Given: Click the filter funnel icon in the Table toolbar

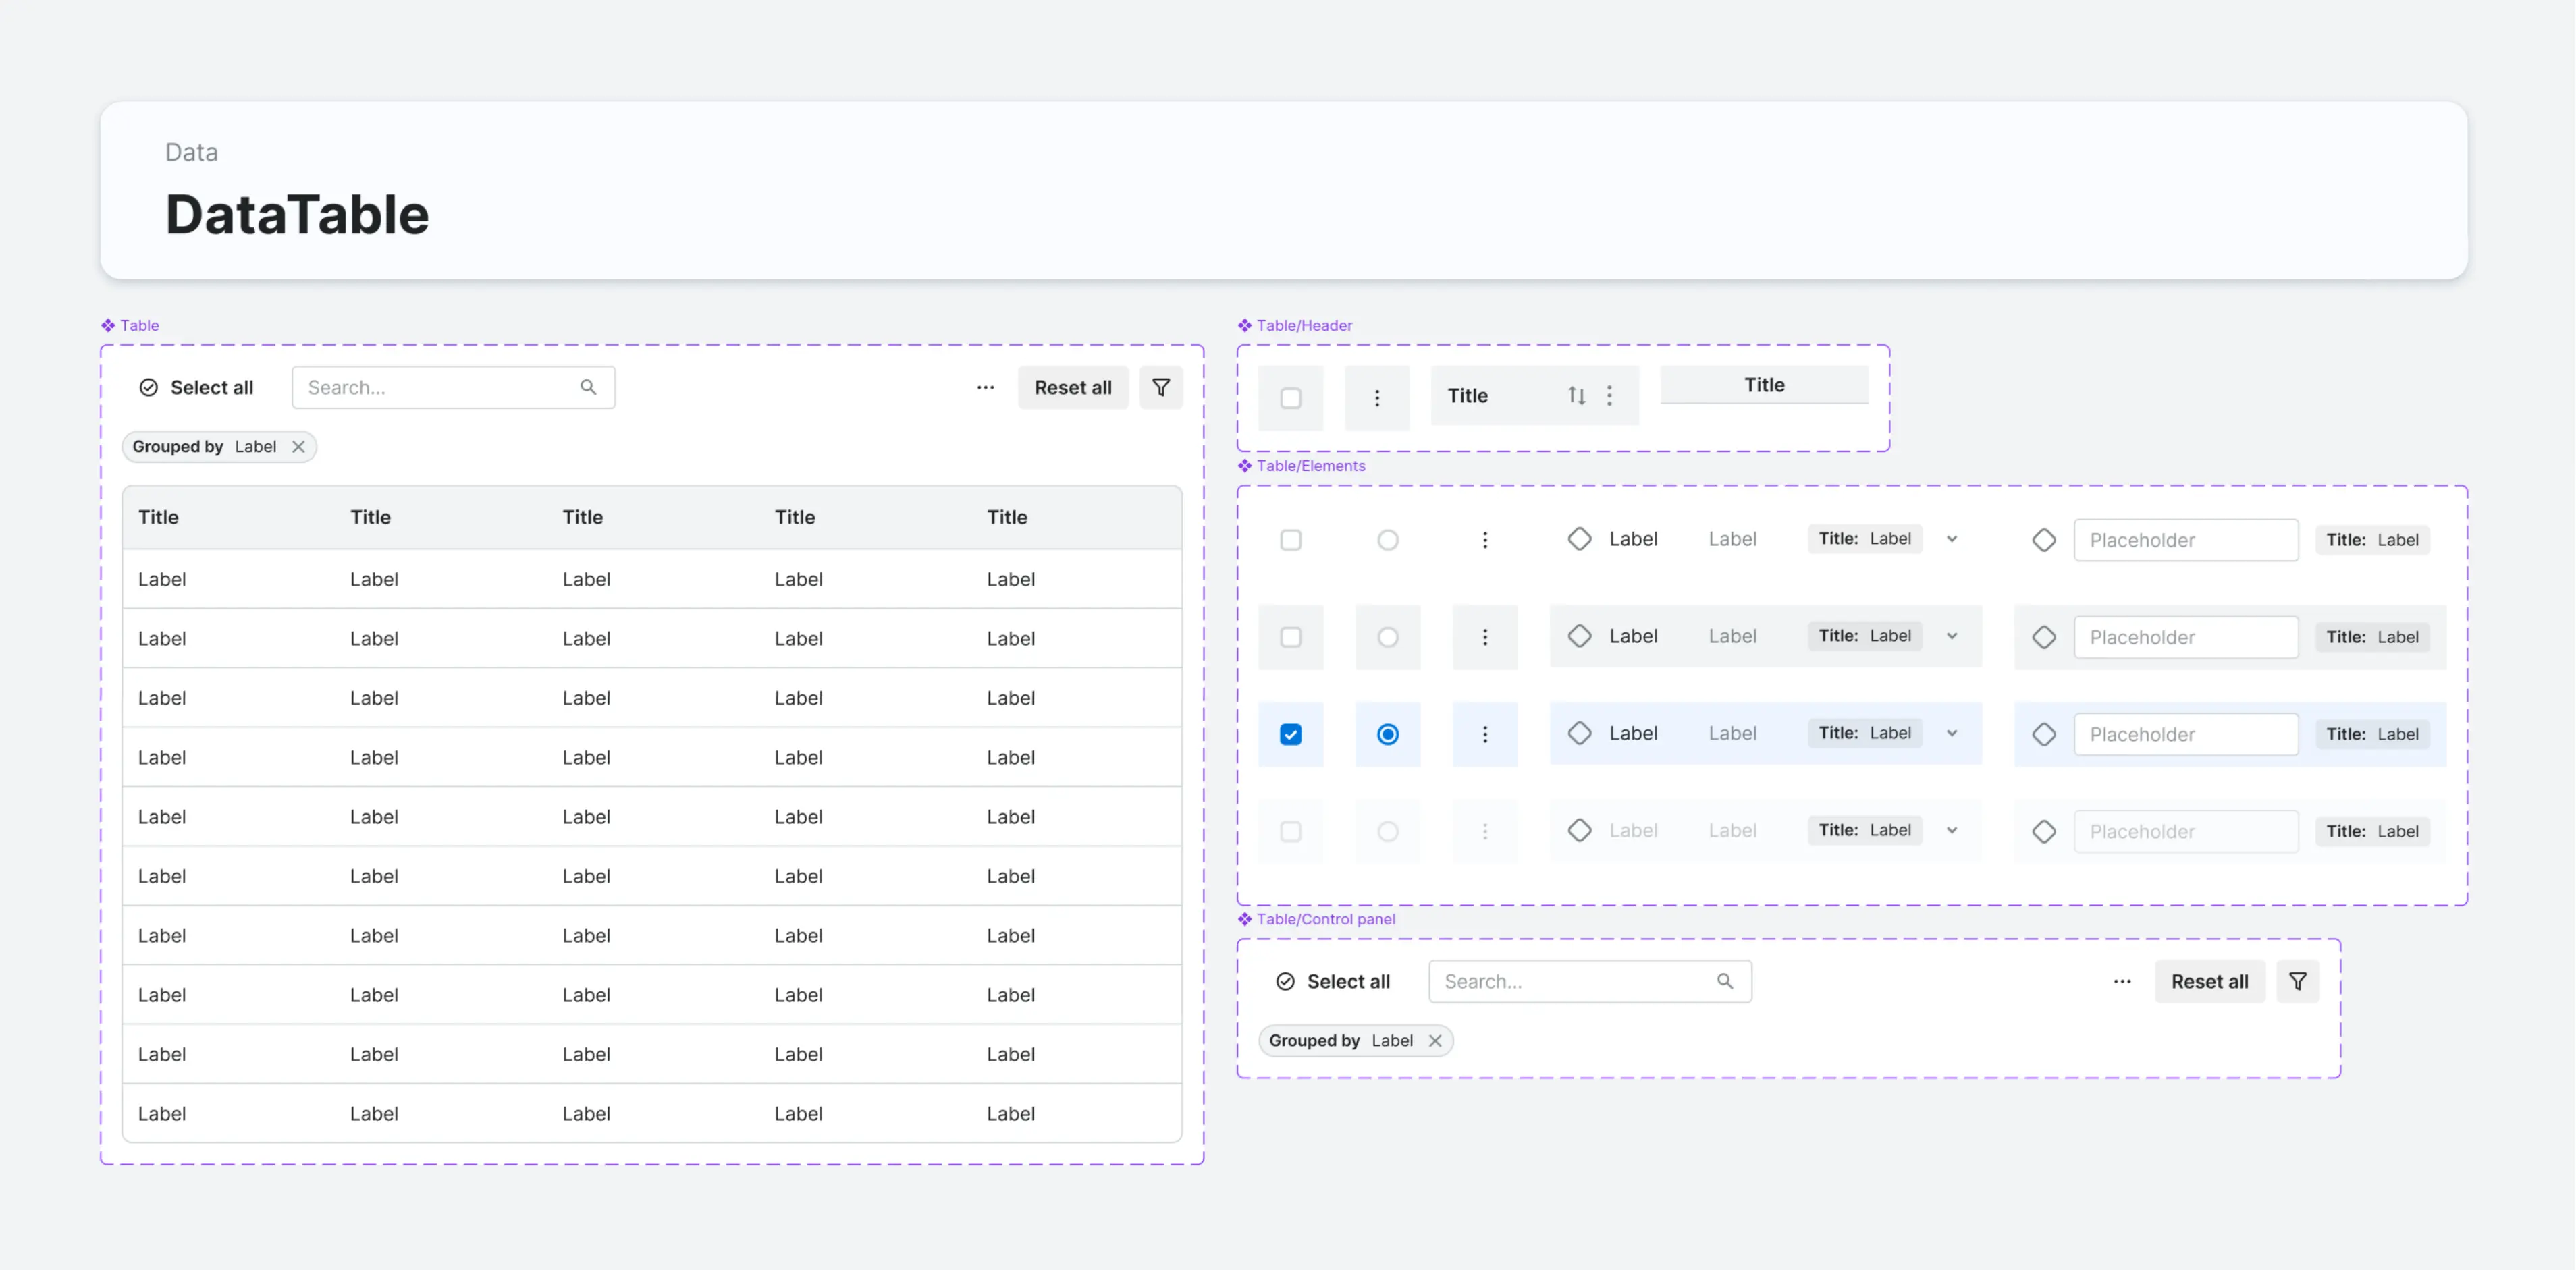Looking at the screenshot, I should click(x=1161, y=387).
